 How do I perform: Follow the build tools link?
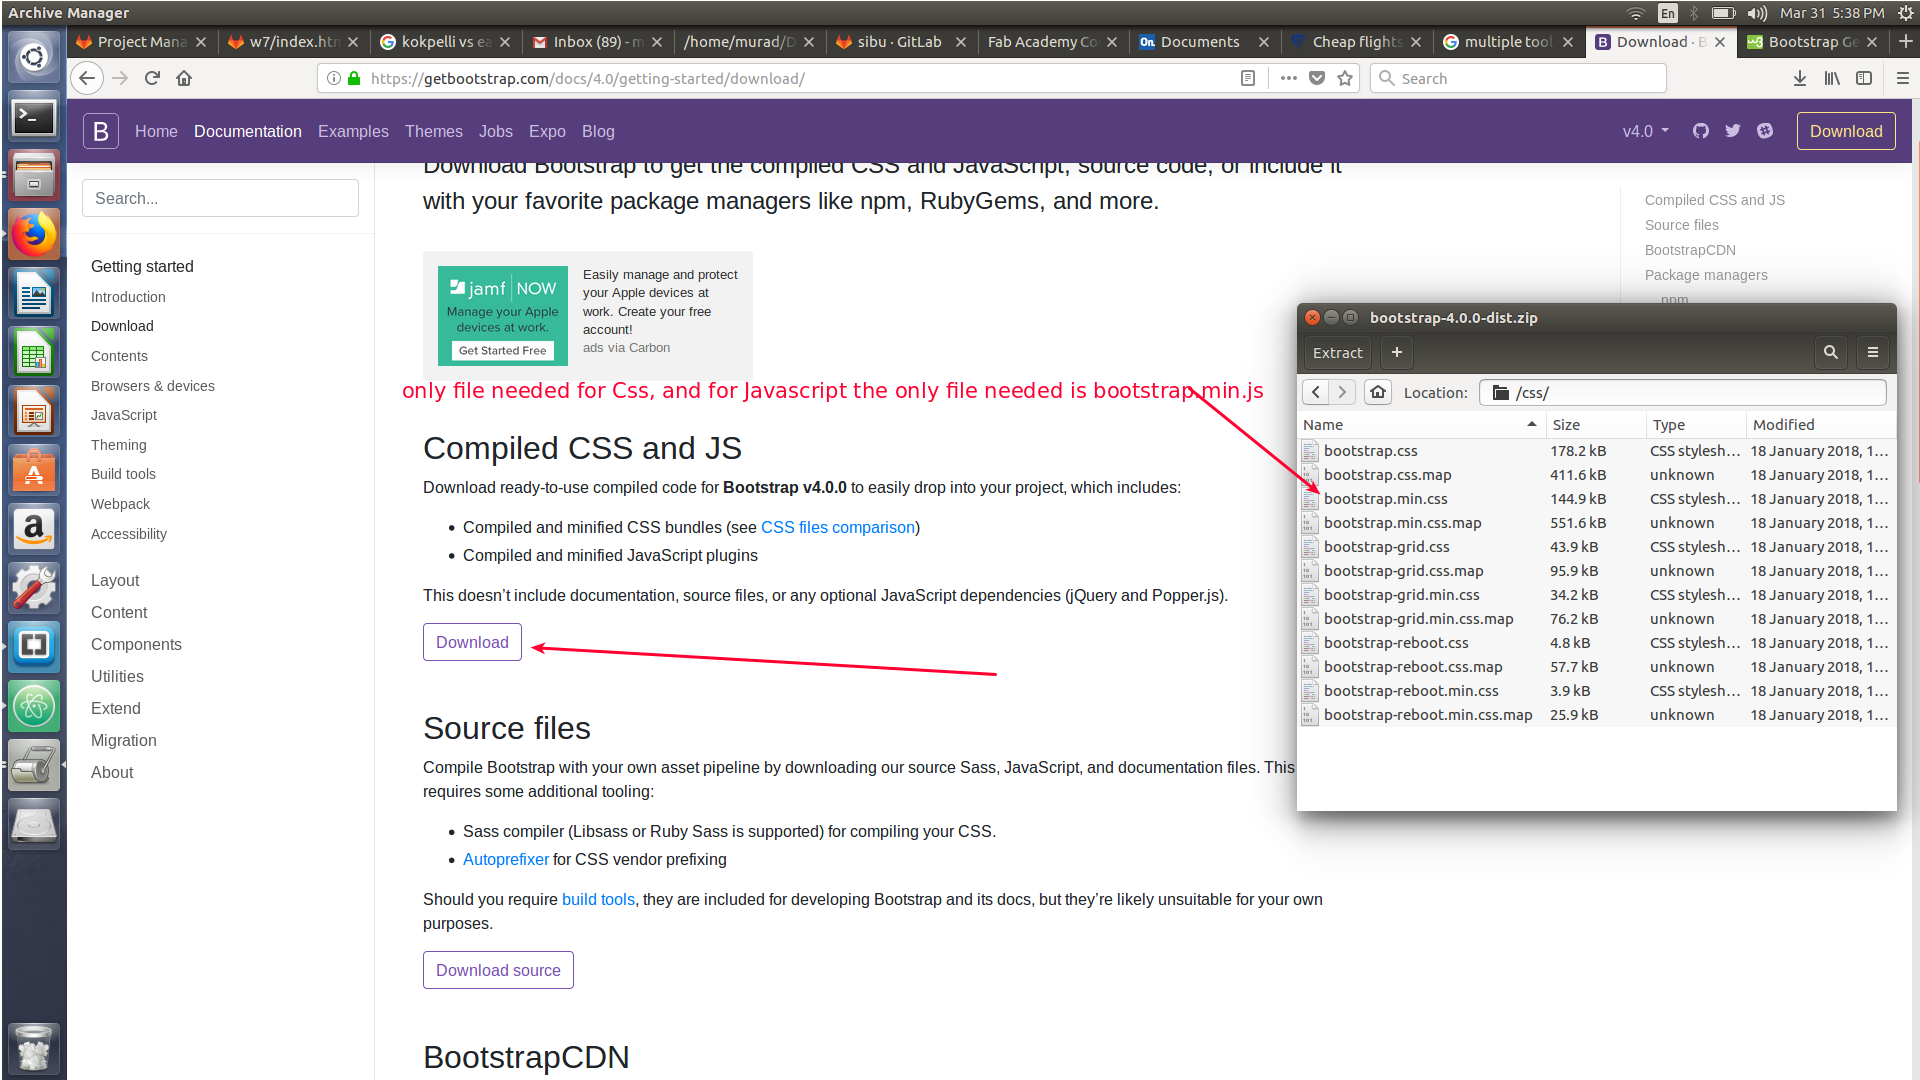point(598,899)
